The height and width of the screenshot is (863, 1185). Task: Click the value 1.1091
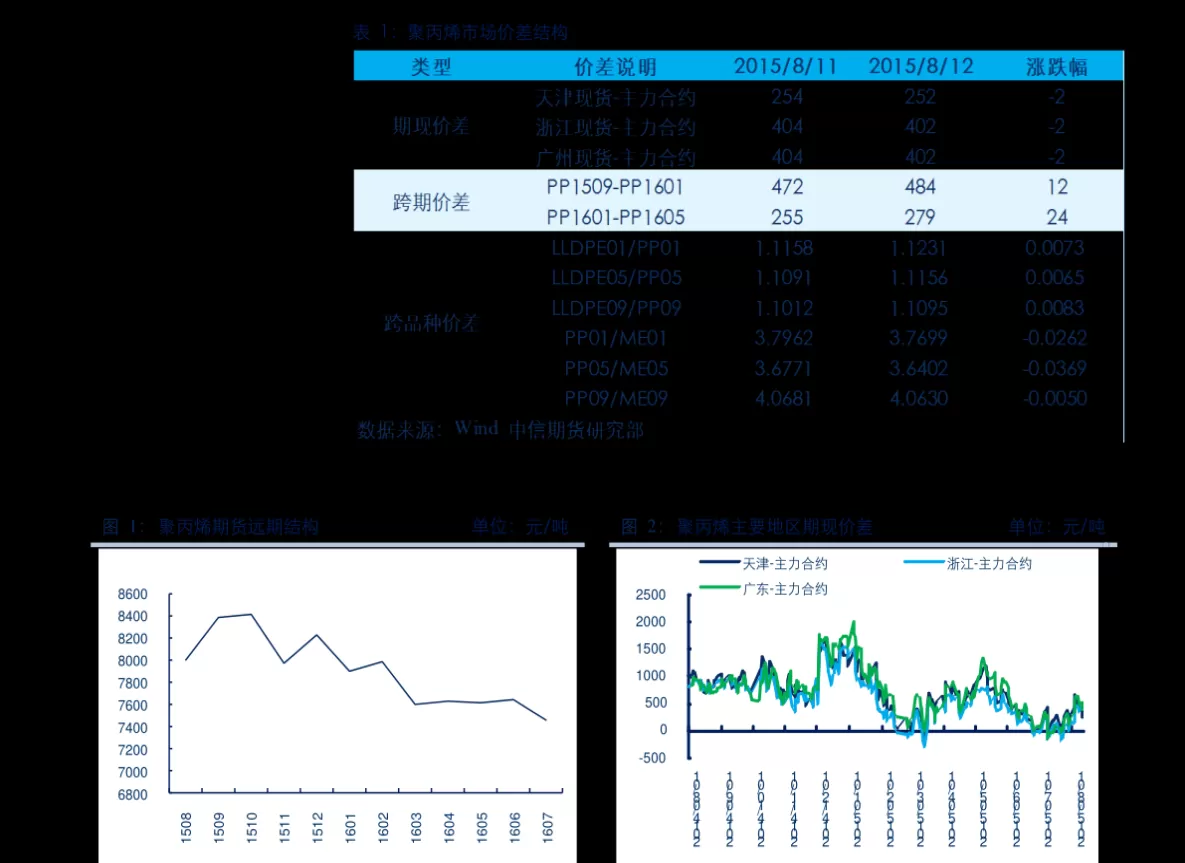pyautogui.click(x=784, y=278)
